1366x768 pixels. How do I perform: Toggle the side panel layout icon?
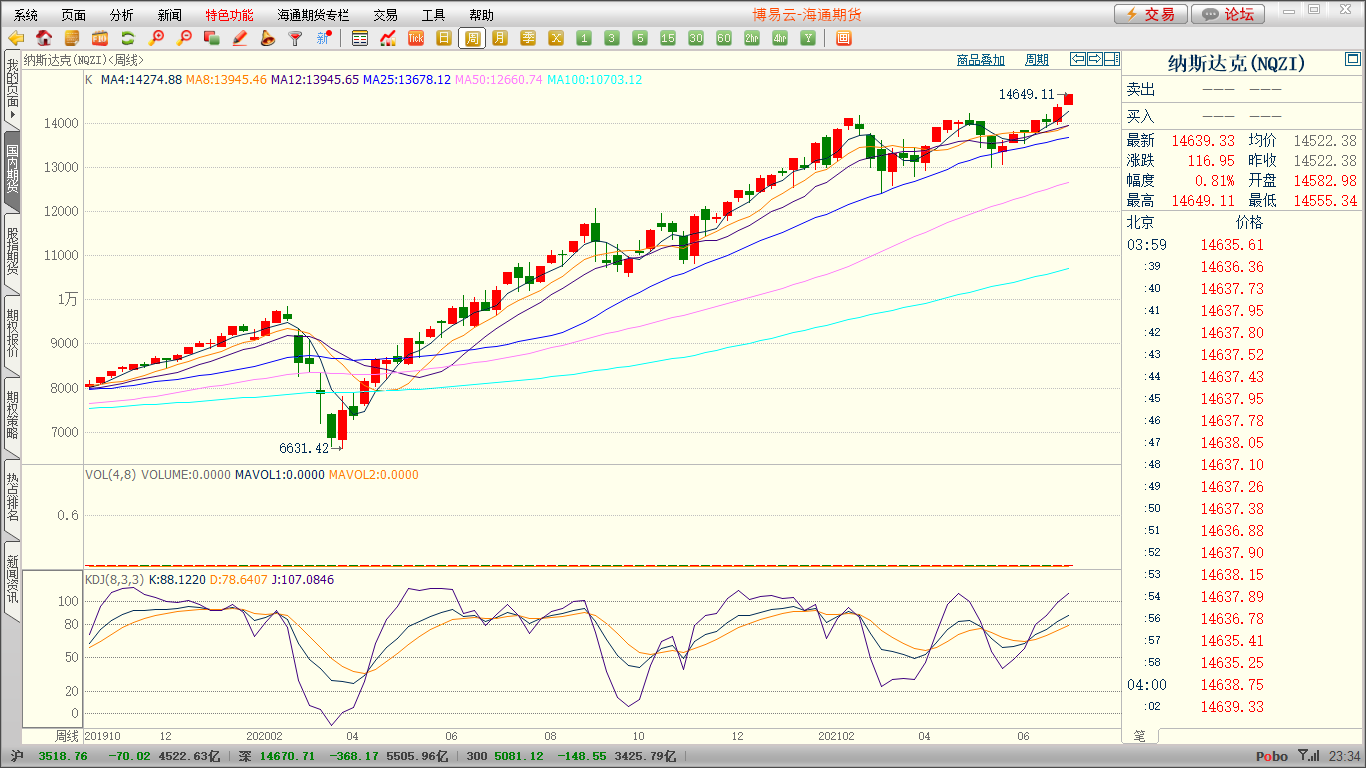point(1111,59)
